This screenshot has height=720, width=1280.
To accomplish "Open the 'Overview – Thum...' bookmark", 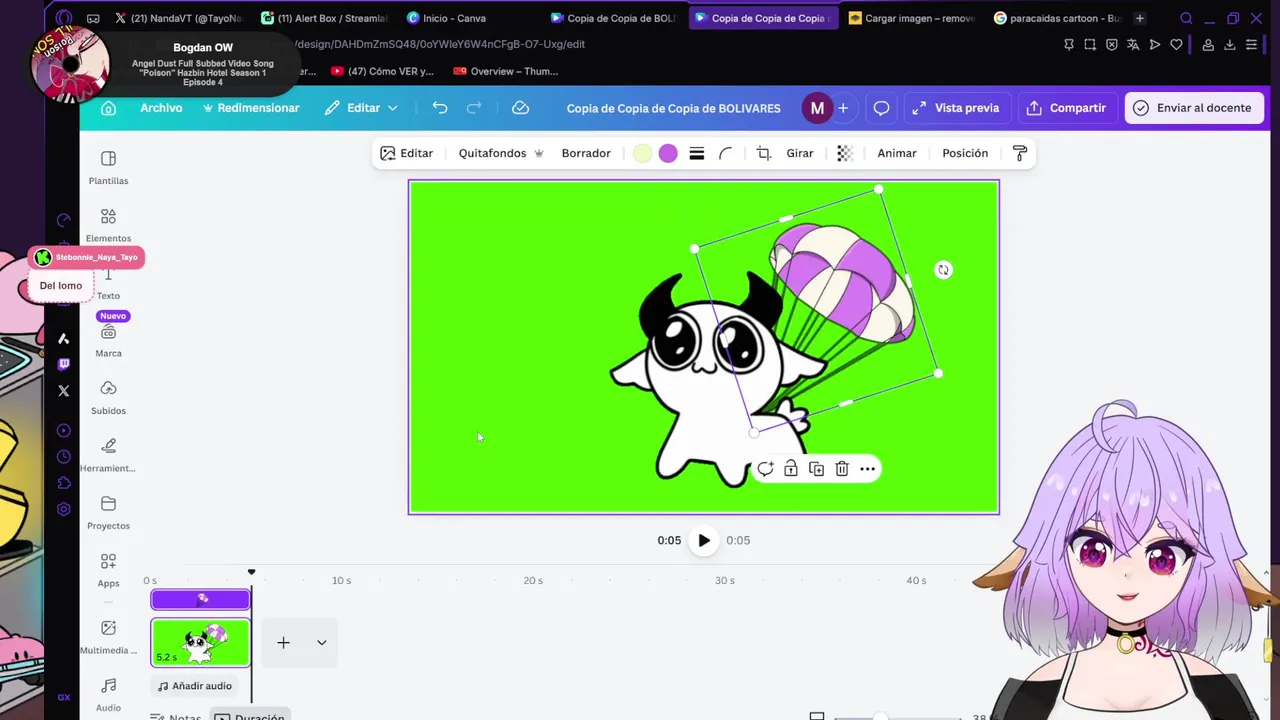I will pos(506,71).
